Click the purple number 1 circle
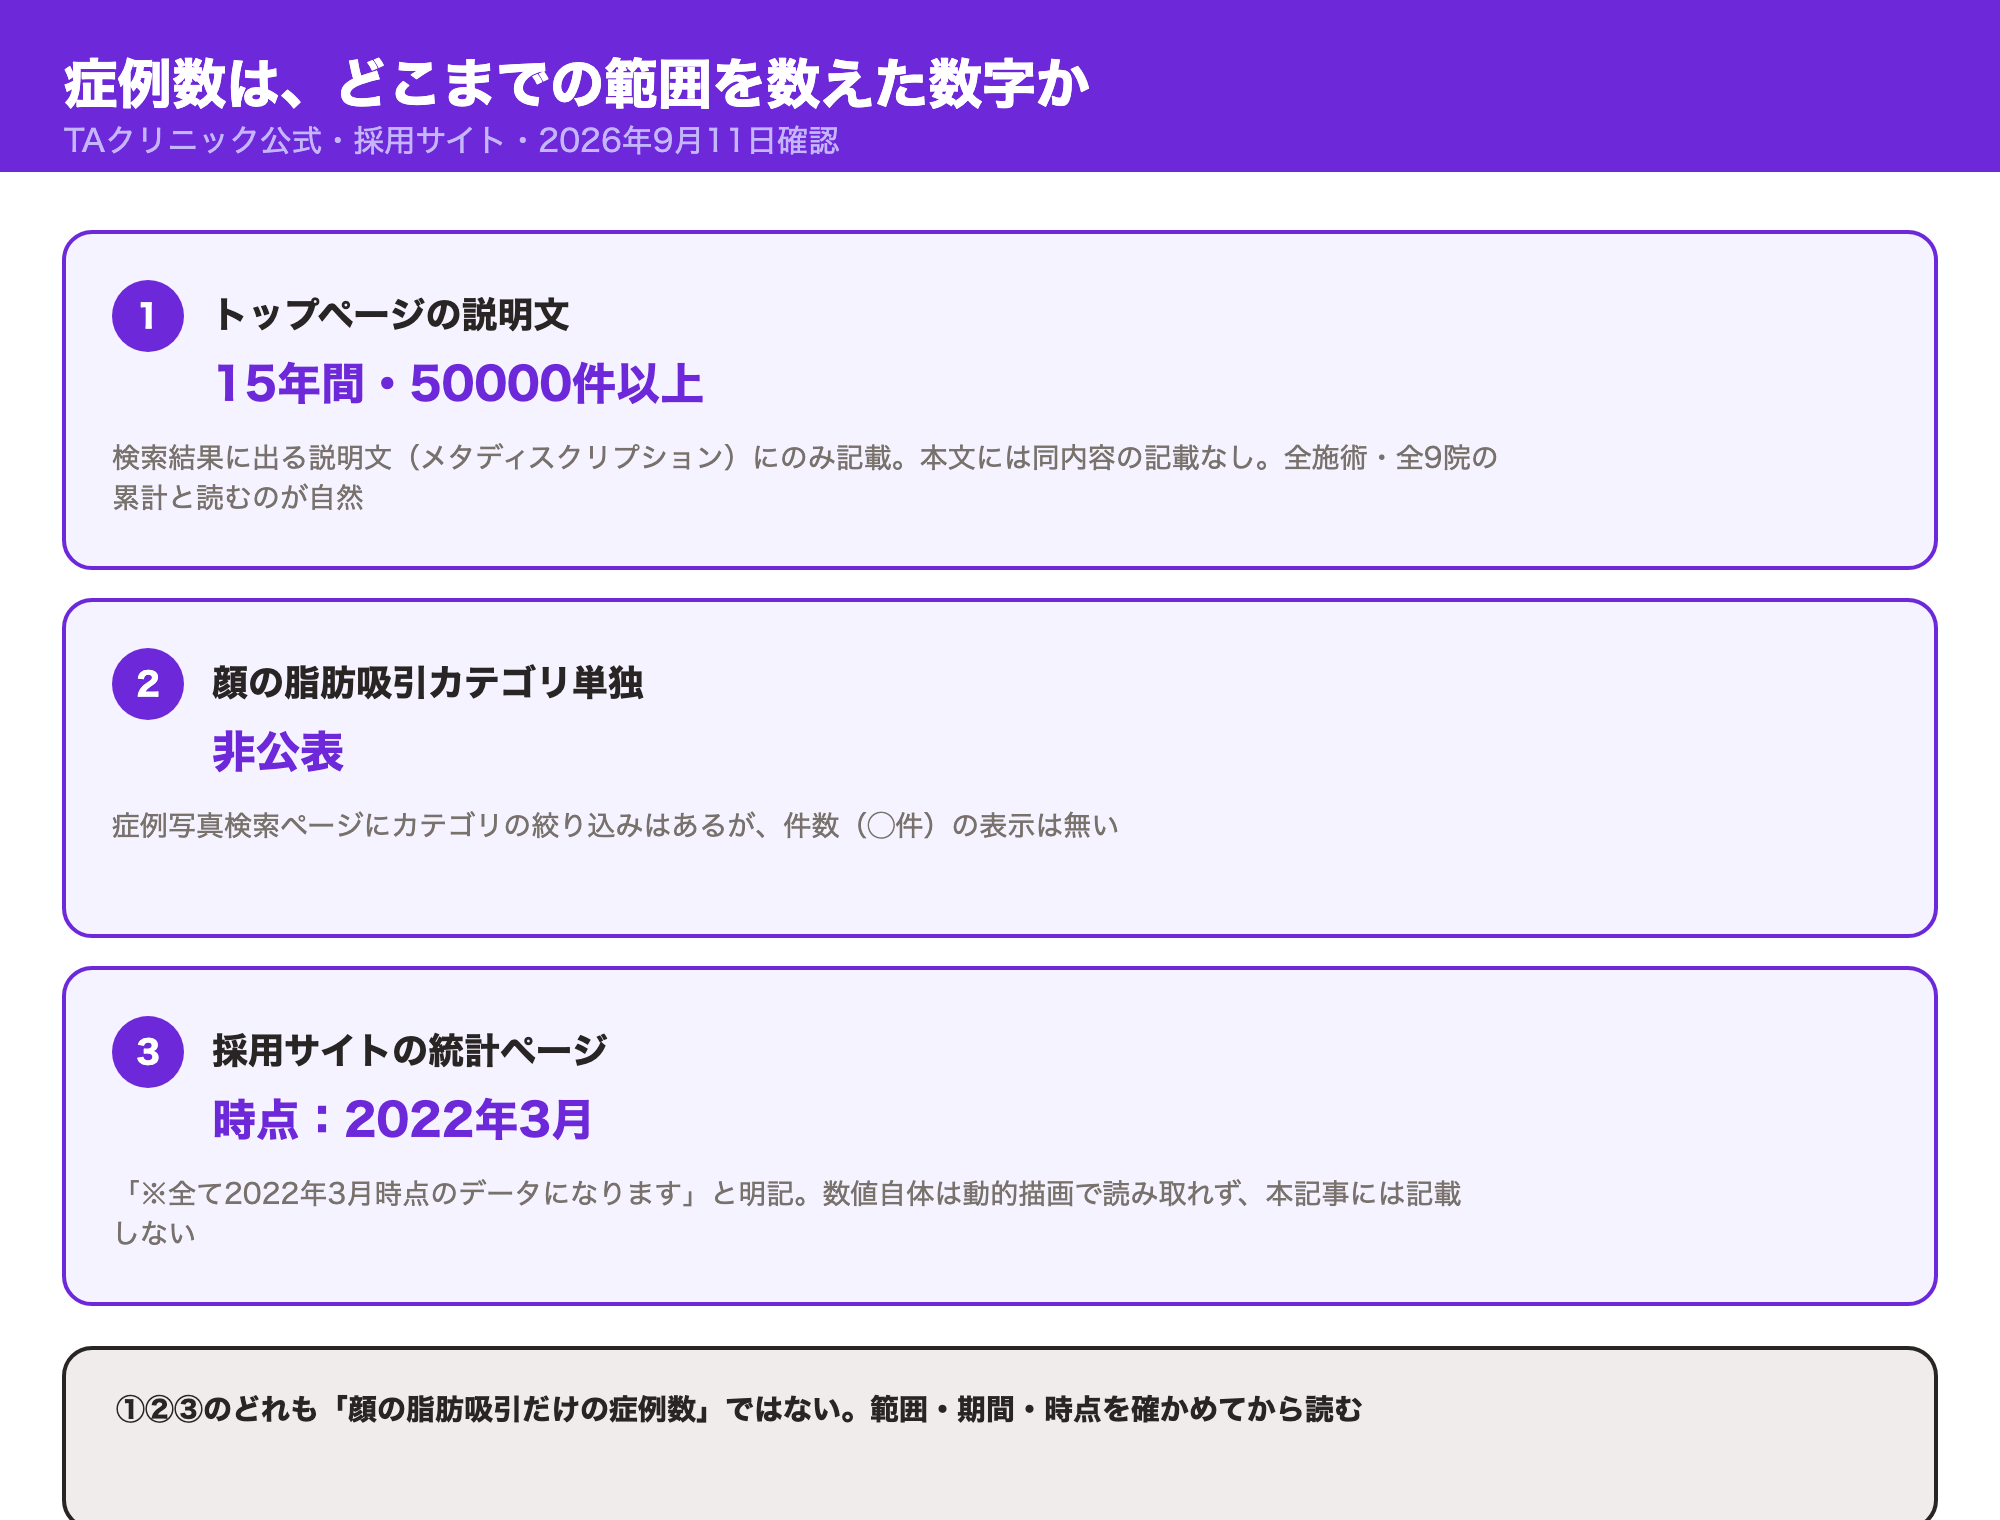This screenshot has height=1520, width=2000. click(148, 316)
